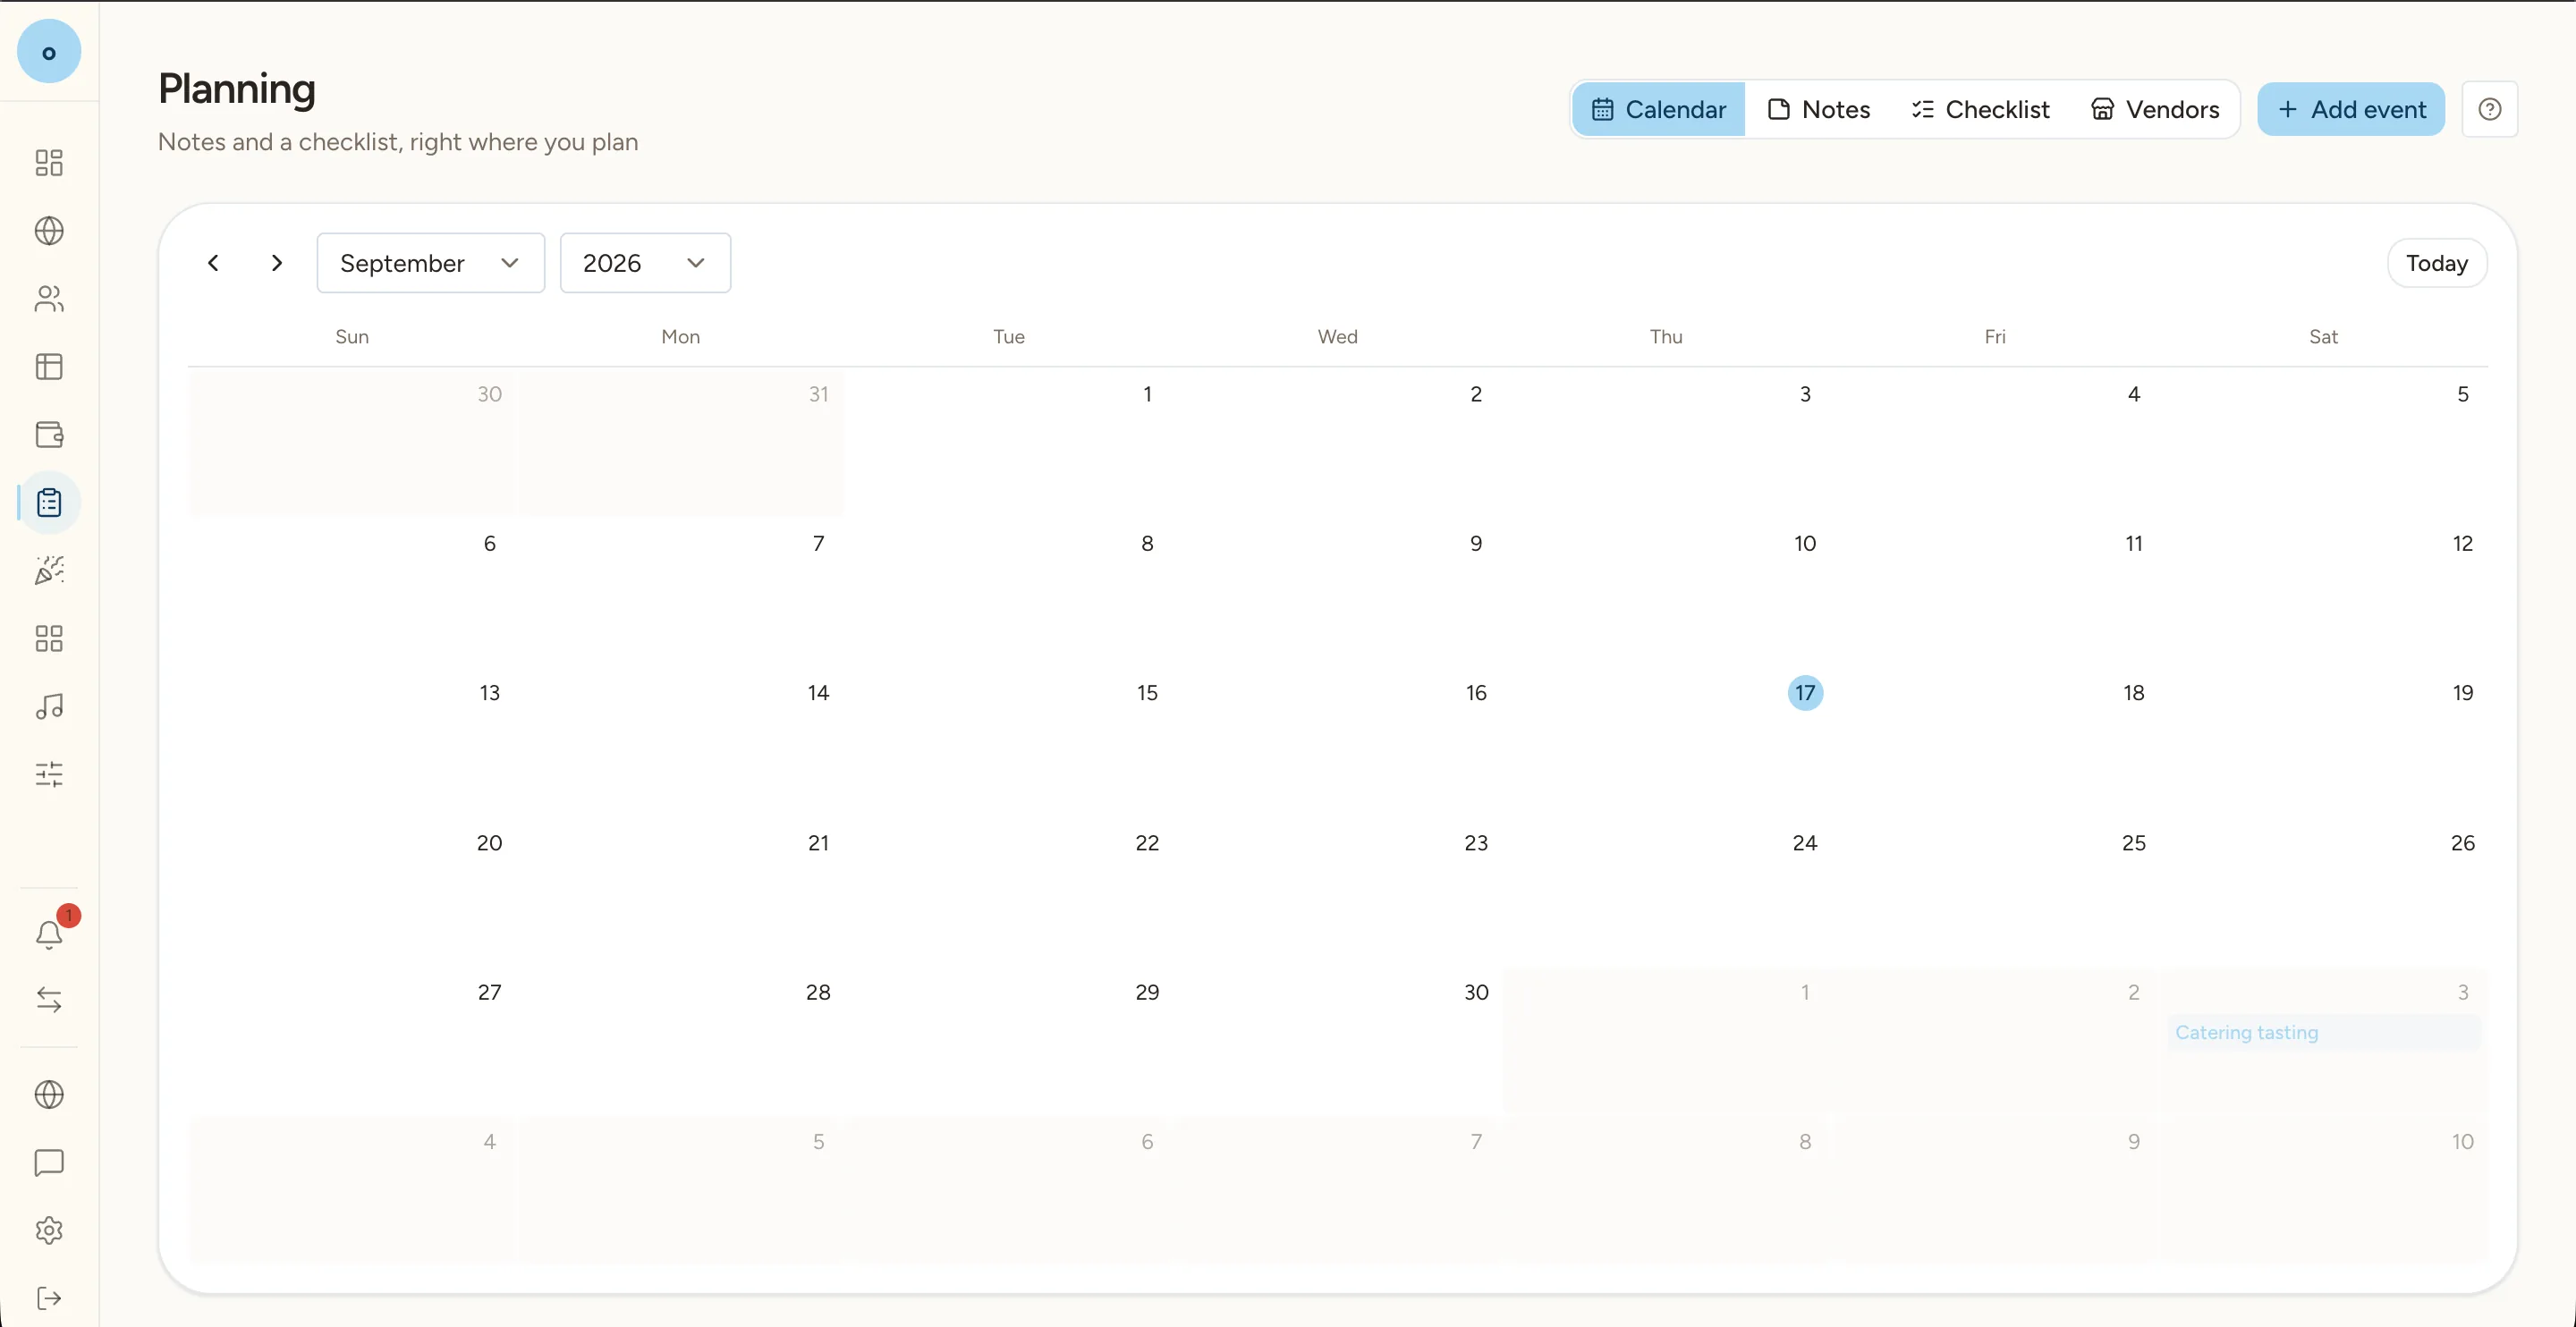Open the sliders adjustments icon
The height and width of the screenshot is (1327, 2576).
pos(49,774)
